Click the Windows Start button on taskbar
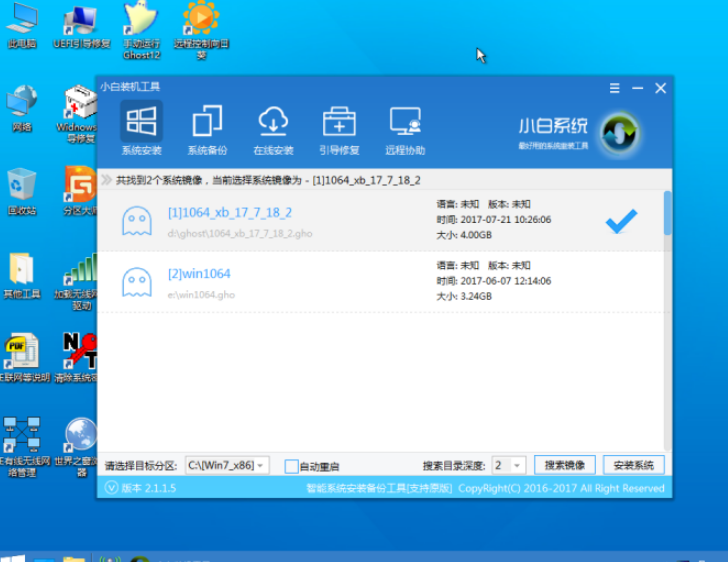Image resolution: width=728 pixels, height=562 pixels. pos(12,555)
